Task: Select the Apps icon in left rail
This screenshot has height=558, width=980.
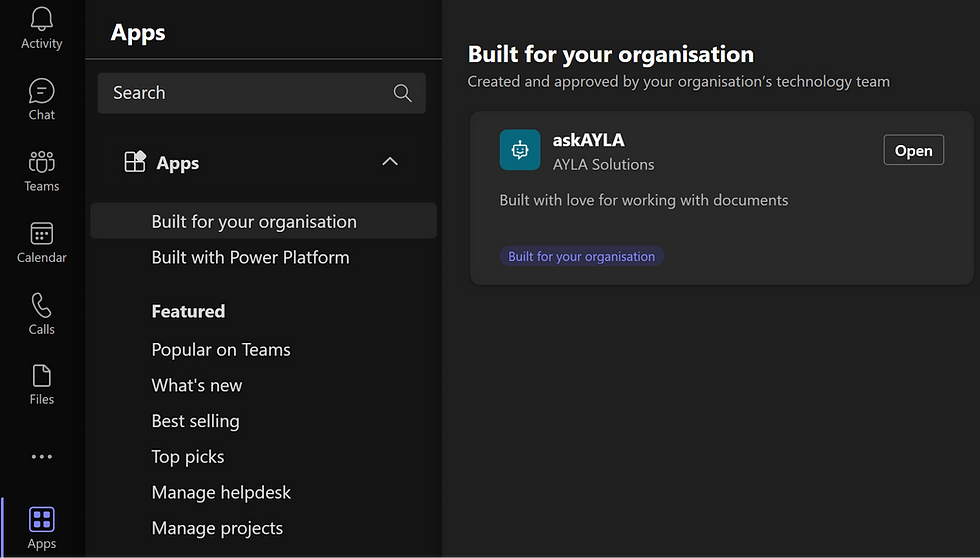Action: coord(41,519)
